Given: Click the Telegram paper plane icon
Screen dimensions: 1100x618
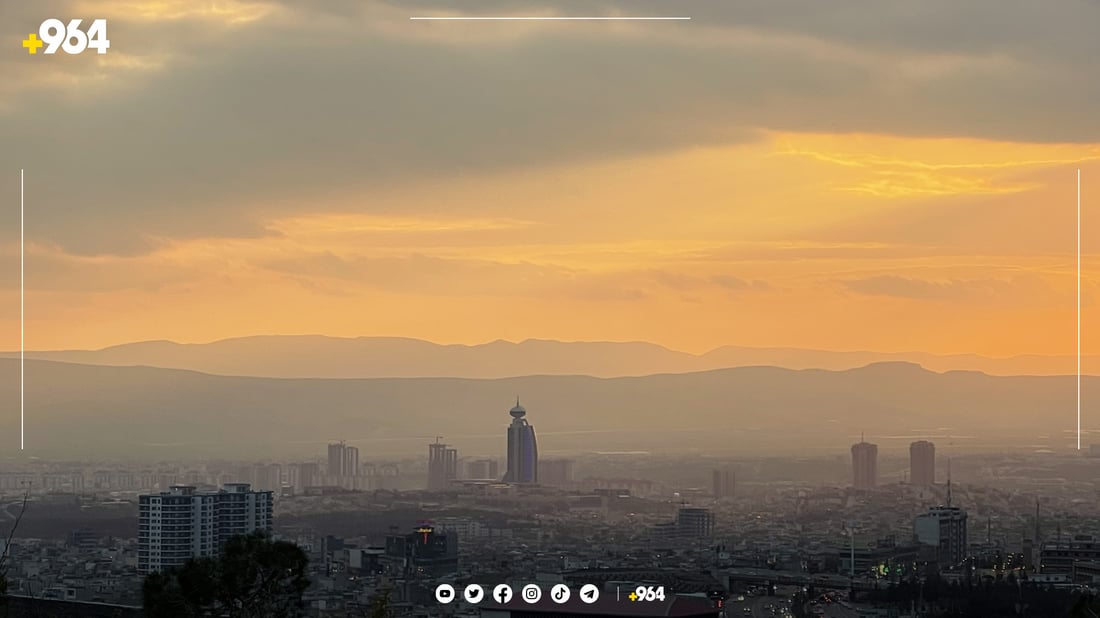Looking at the screenshot, I should tap(590, 594).
